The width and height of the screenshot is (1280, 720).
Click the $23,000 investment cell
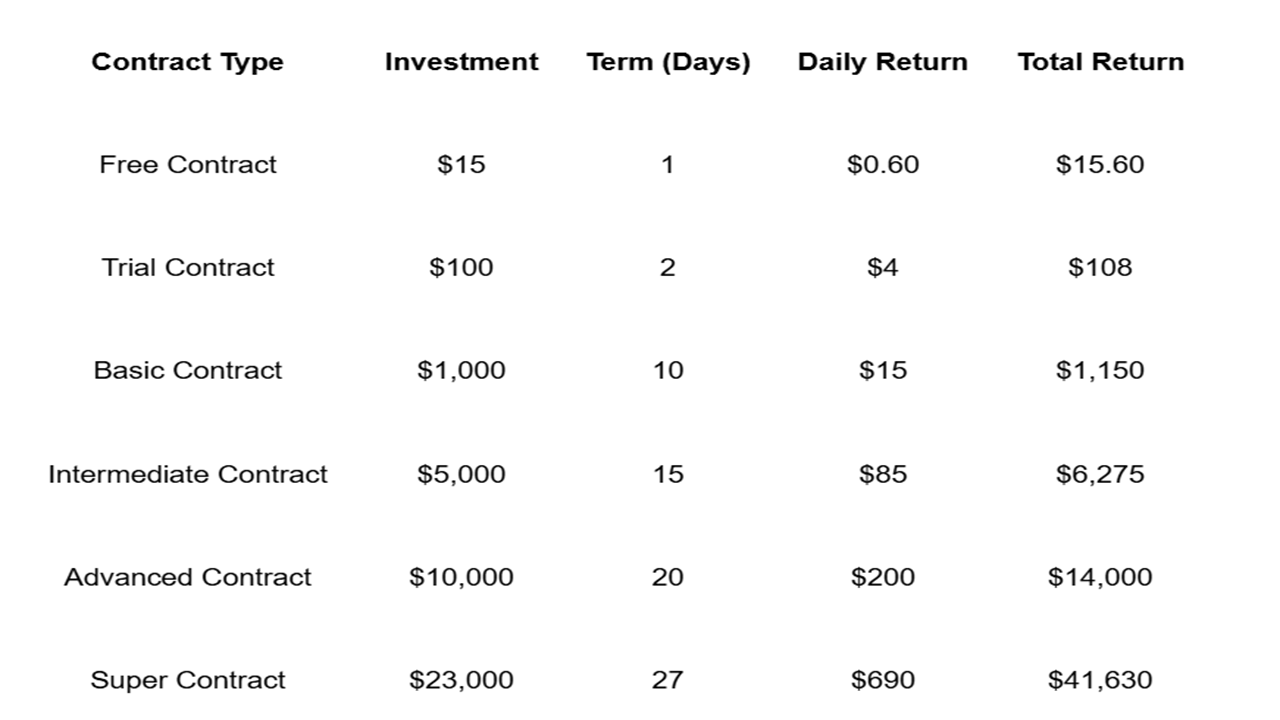coord(461,680)
